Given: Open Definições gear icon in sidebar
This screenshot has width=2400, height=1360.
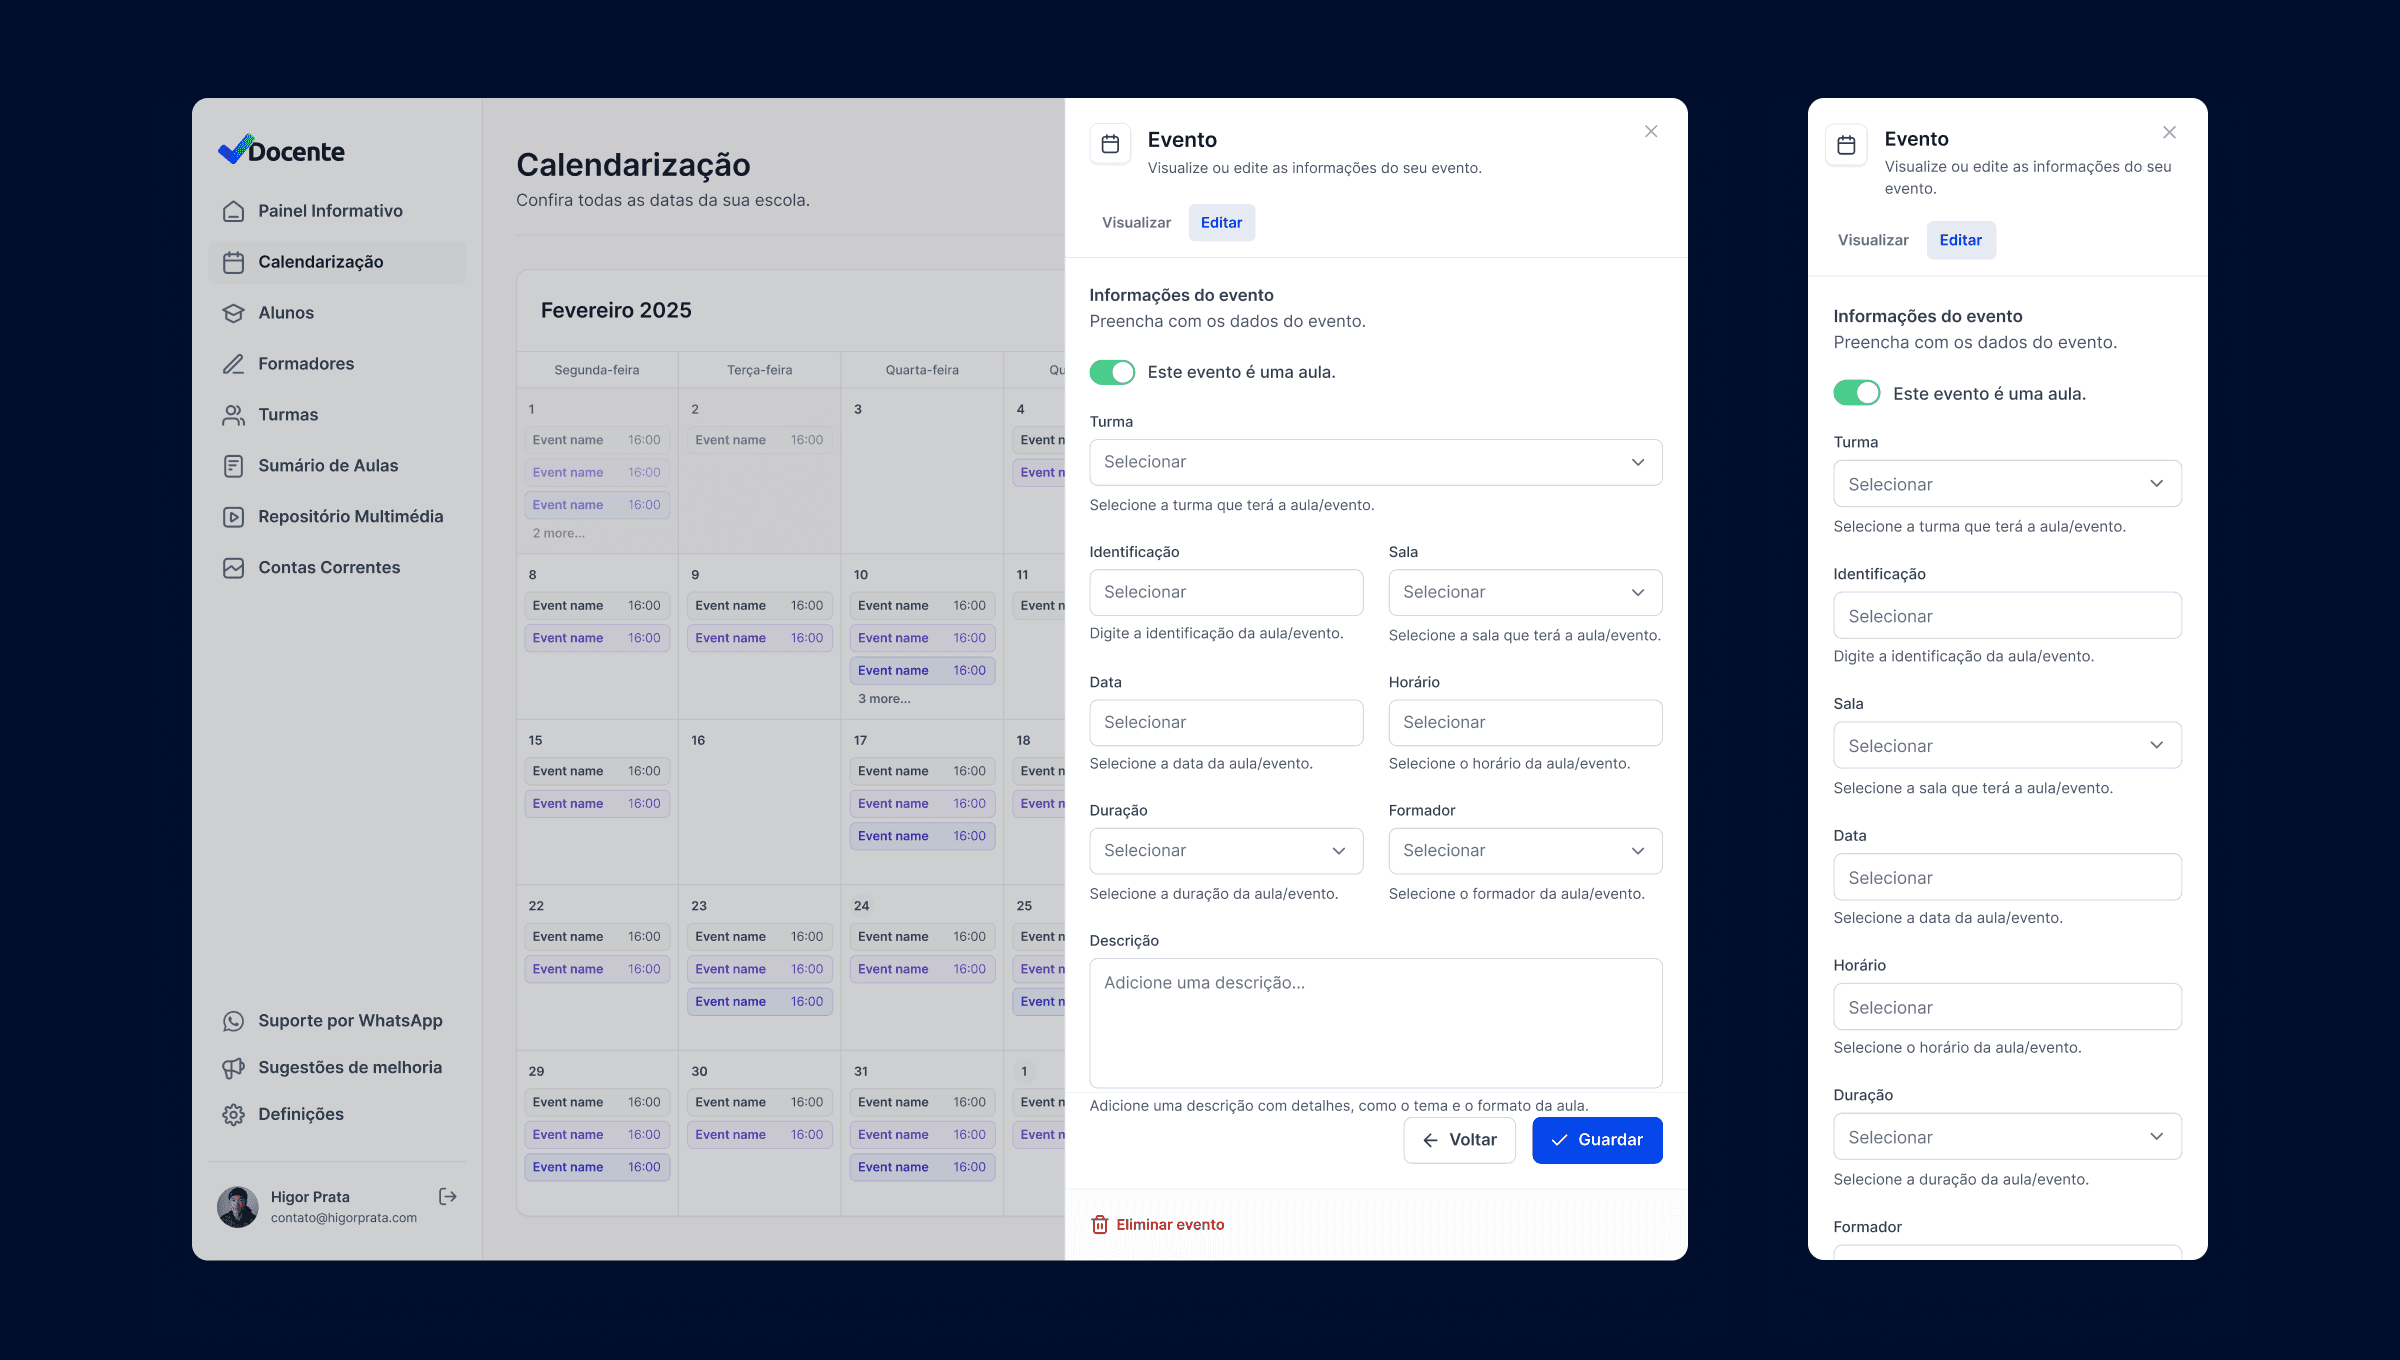Looking at the screenshot, I should pos(233,1114).
